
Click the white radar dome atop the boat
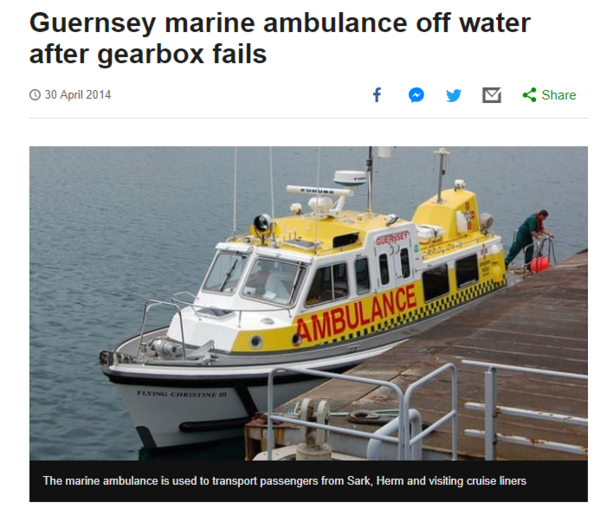pos(350,178)
